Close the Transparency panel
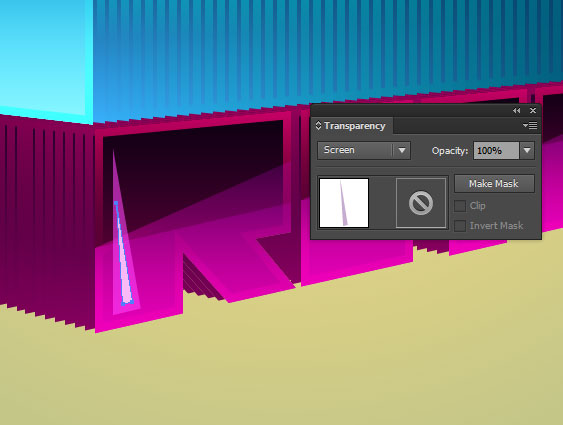Image resolution: width=563 pixels, height=425 pixels. 533,111
